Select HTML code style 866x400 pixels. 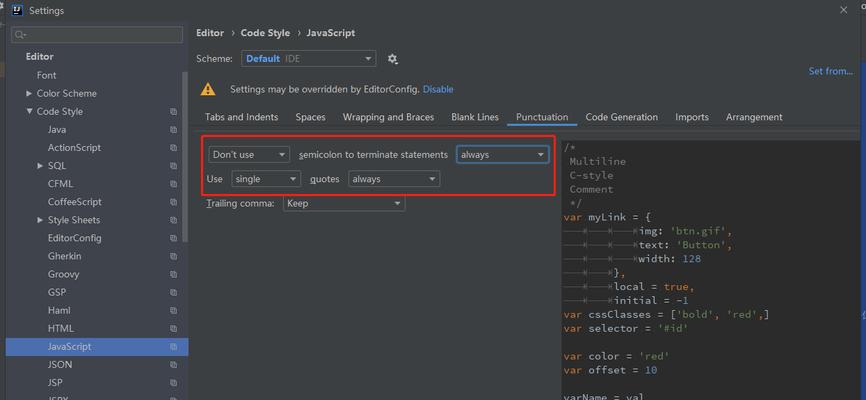[x=61, y=329]
